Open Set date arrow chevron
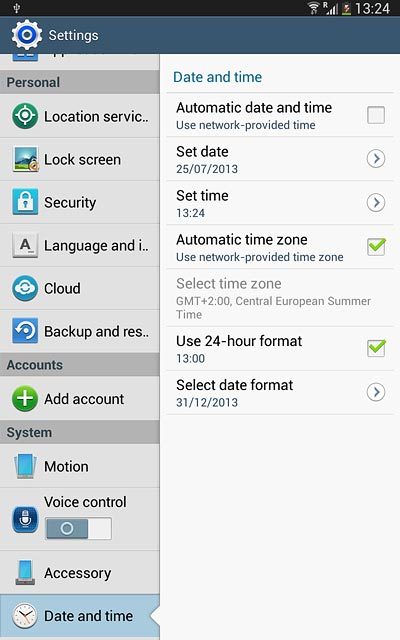400x640 pixels. coord(376,158)
